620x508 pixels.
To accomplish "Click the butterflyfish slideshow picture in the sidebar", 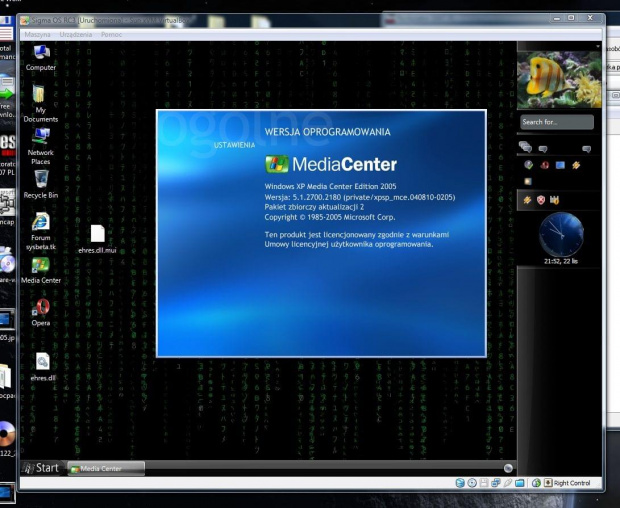I will 559,80.
